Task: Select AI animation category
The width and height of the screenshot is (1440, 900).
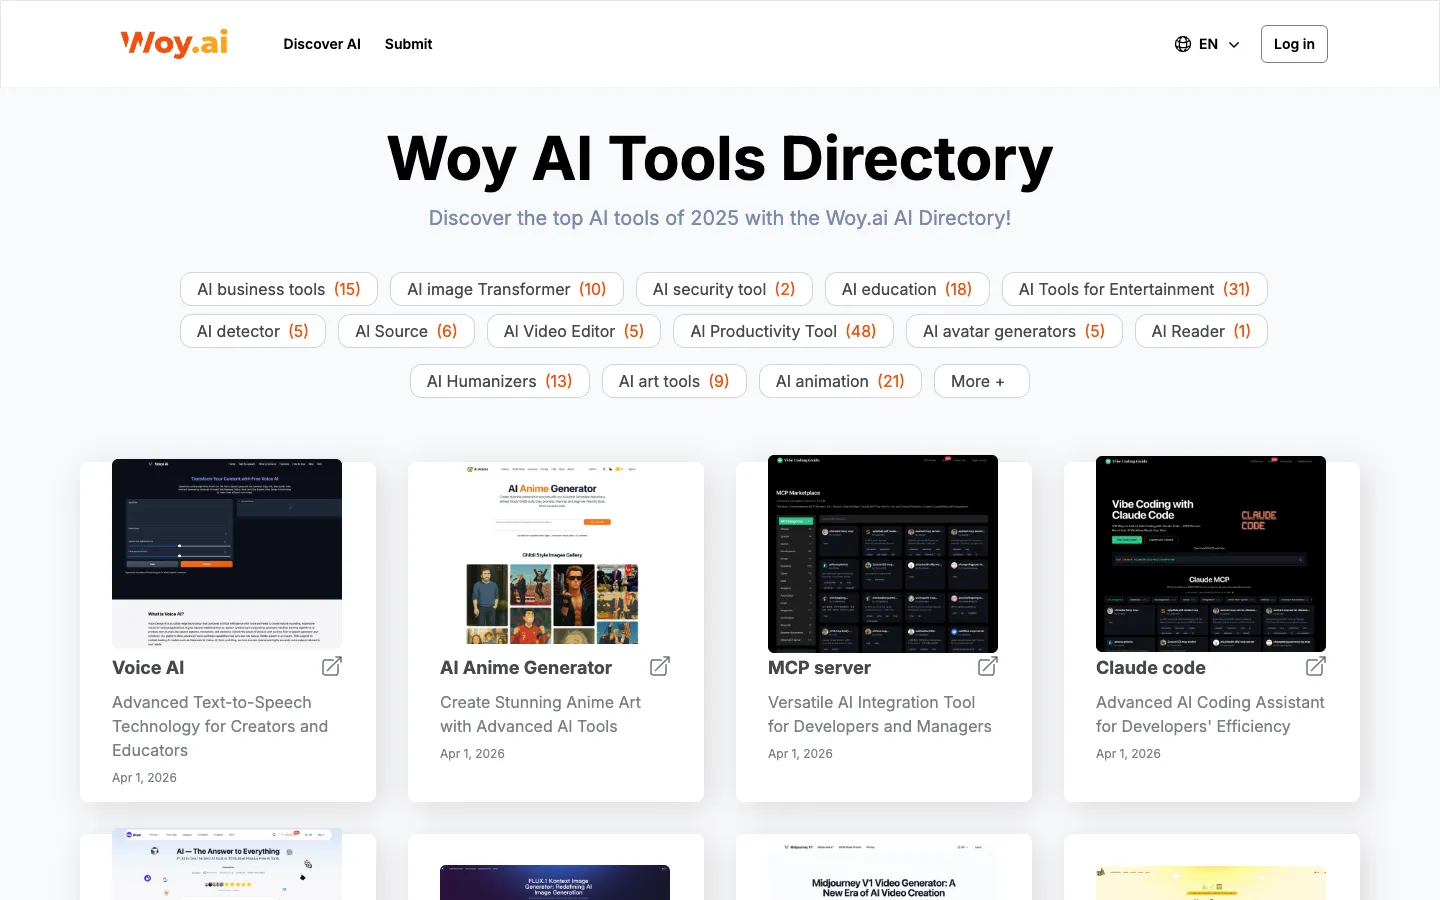Action: click(840, 381)
